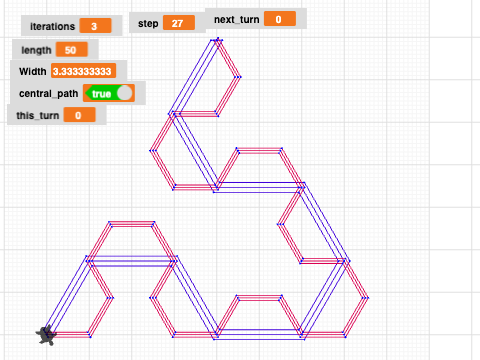Click the turtle sprite on stage
This screenshot has width=480, height=360.
click(46, 335)
